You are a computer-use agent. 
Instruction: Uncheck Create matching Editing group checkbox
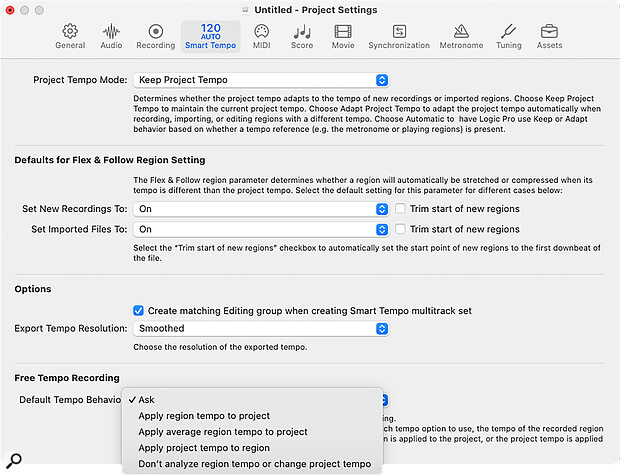tap(139, 311)
